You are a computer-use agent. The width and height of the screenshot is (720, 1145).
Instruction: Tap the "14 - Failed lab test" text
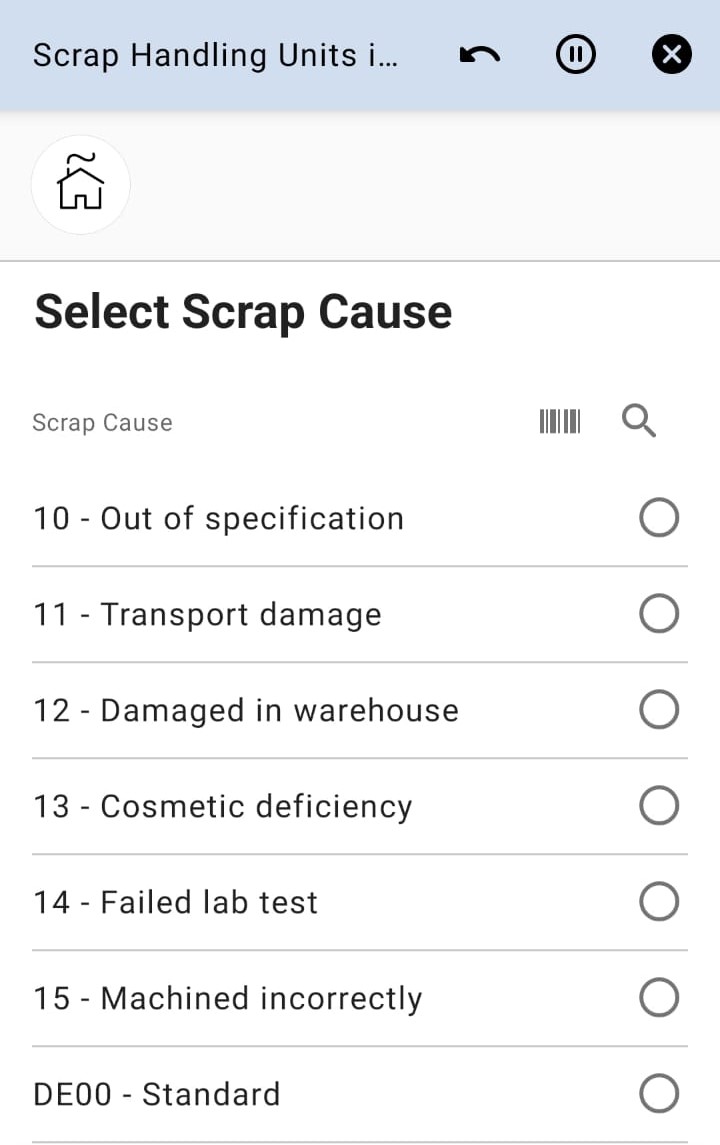tap(175, 902)
